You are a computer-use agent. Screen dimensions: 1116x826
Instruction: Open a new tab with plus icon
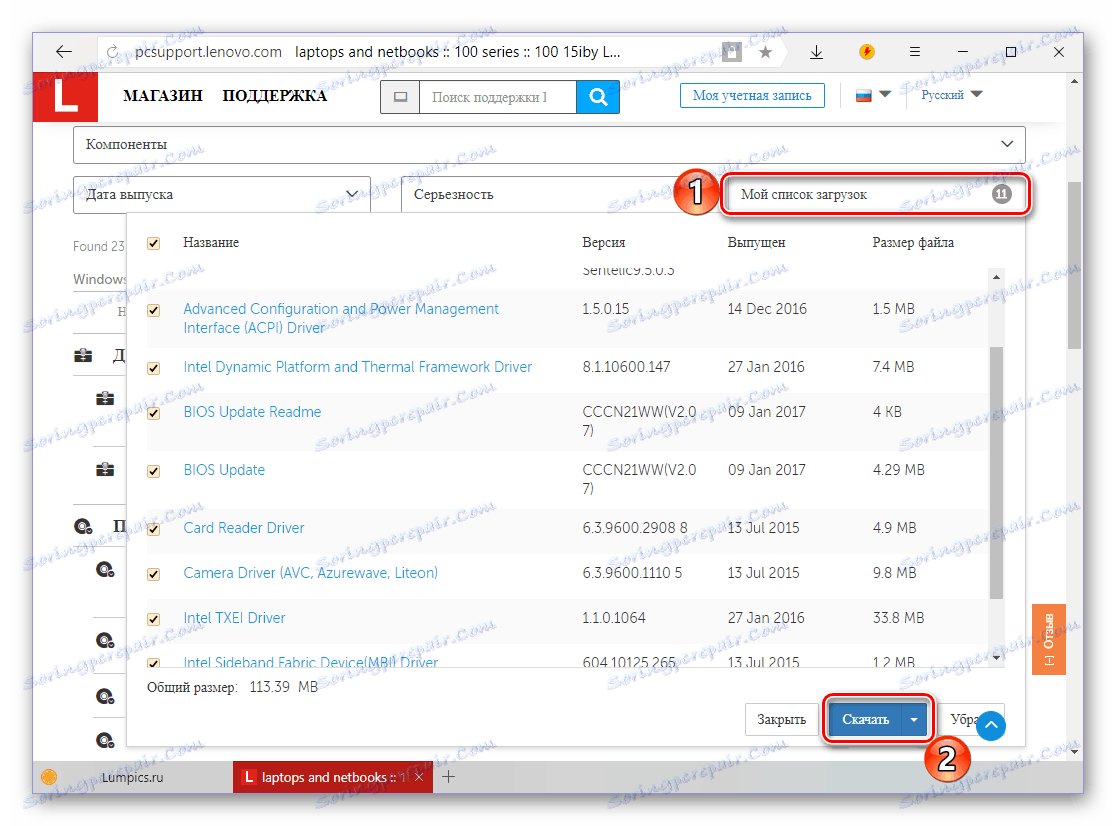448,777
